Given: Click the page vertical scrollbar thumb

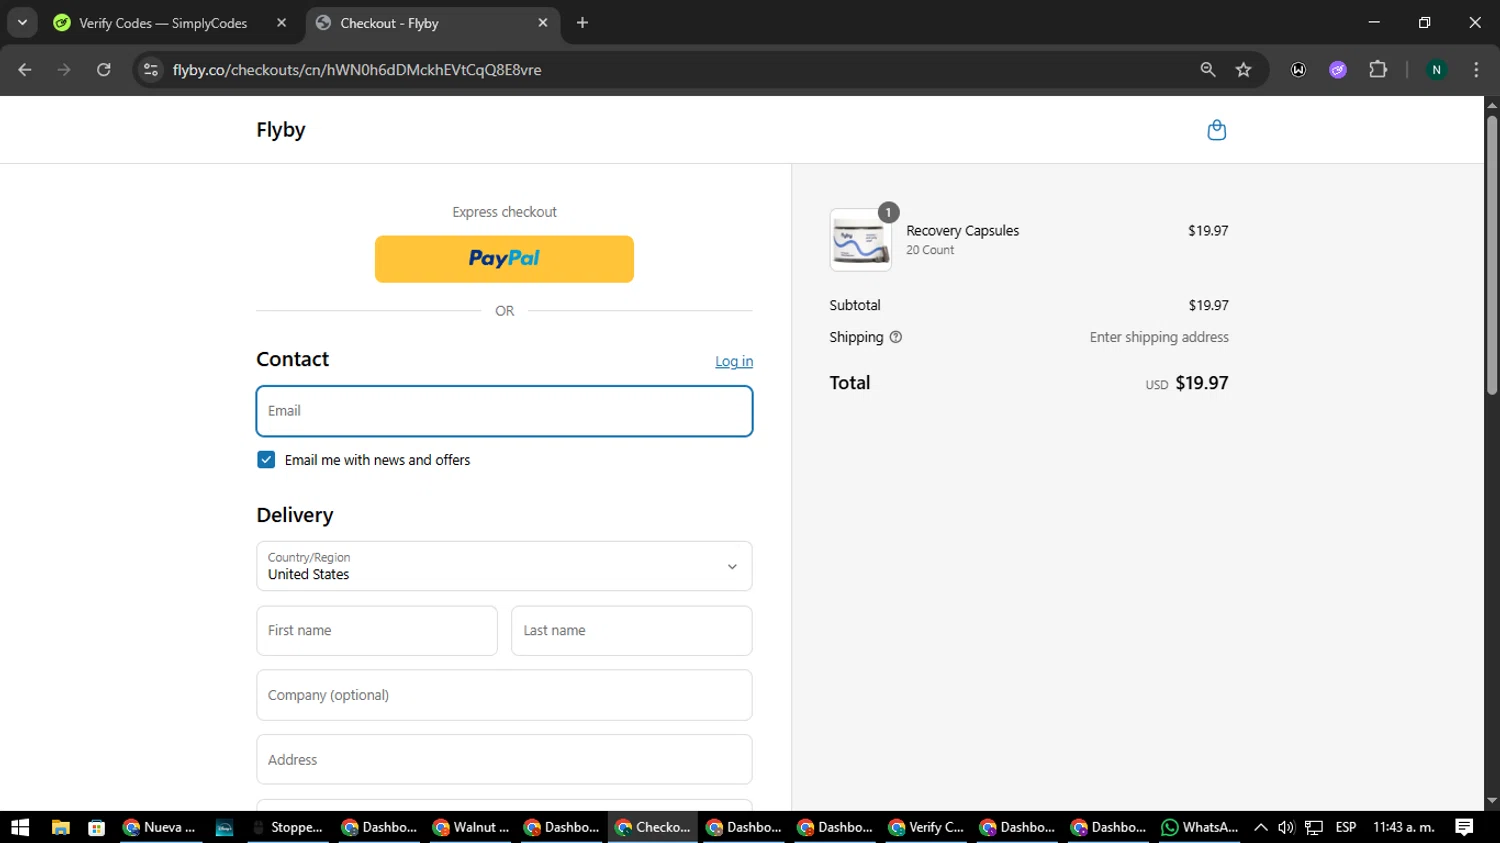Looking at the screenshot, I should (x=1492, y=255).
